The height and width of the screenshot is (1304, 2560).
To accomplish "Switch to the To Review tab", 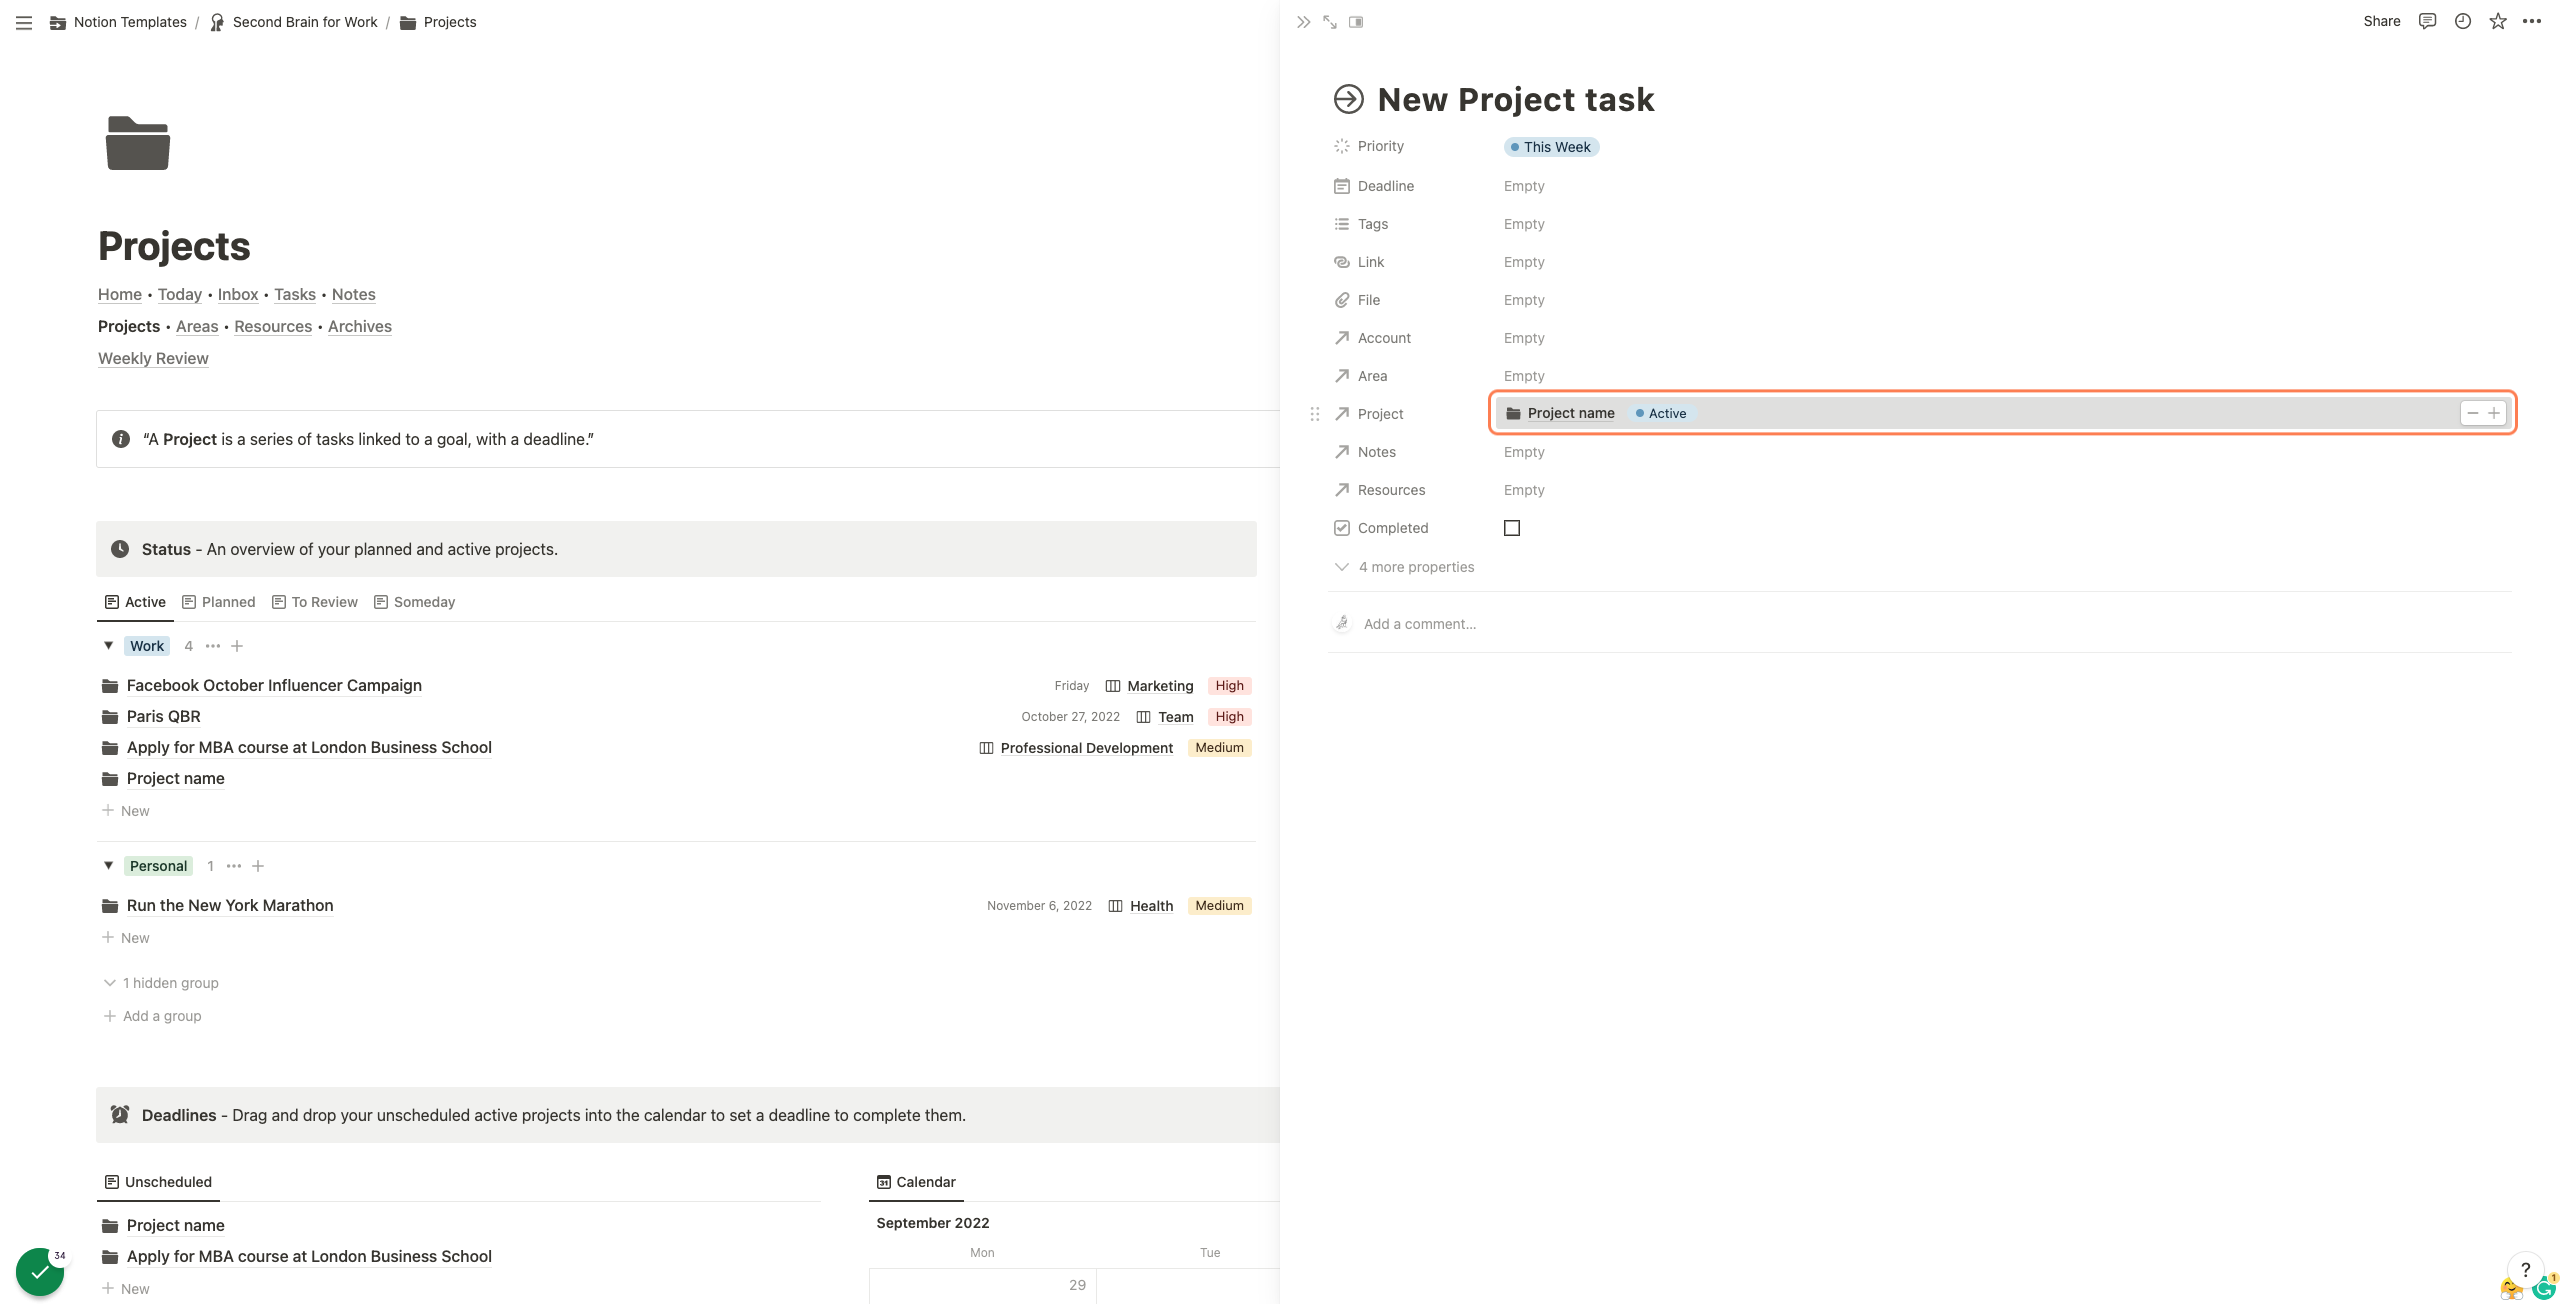I will 315,602.
